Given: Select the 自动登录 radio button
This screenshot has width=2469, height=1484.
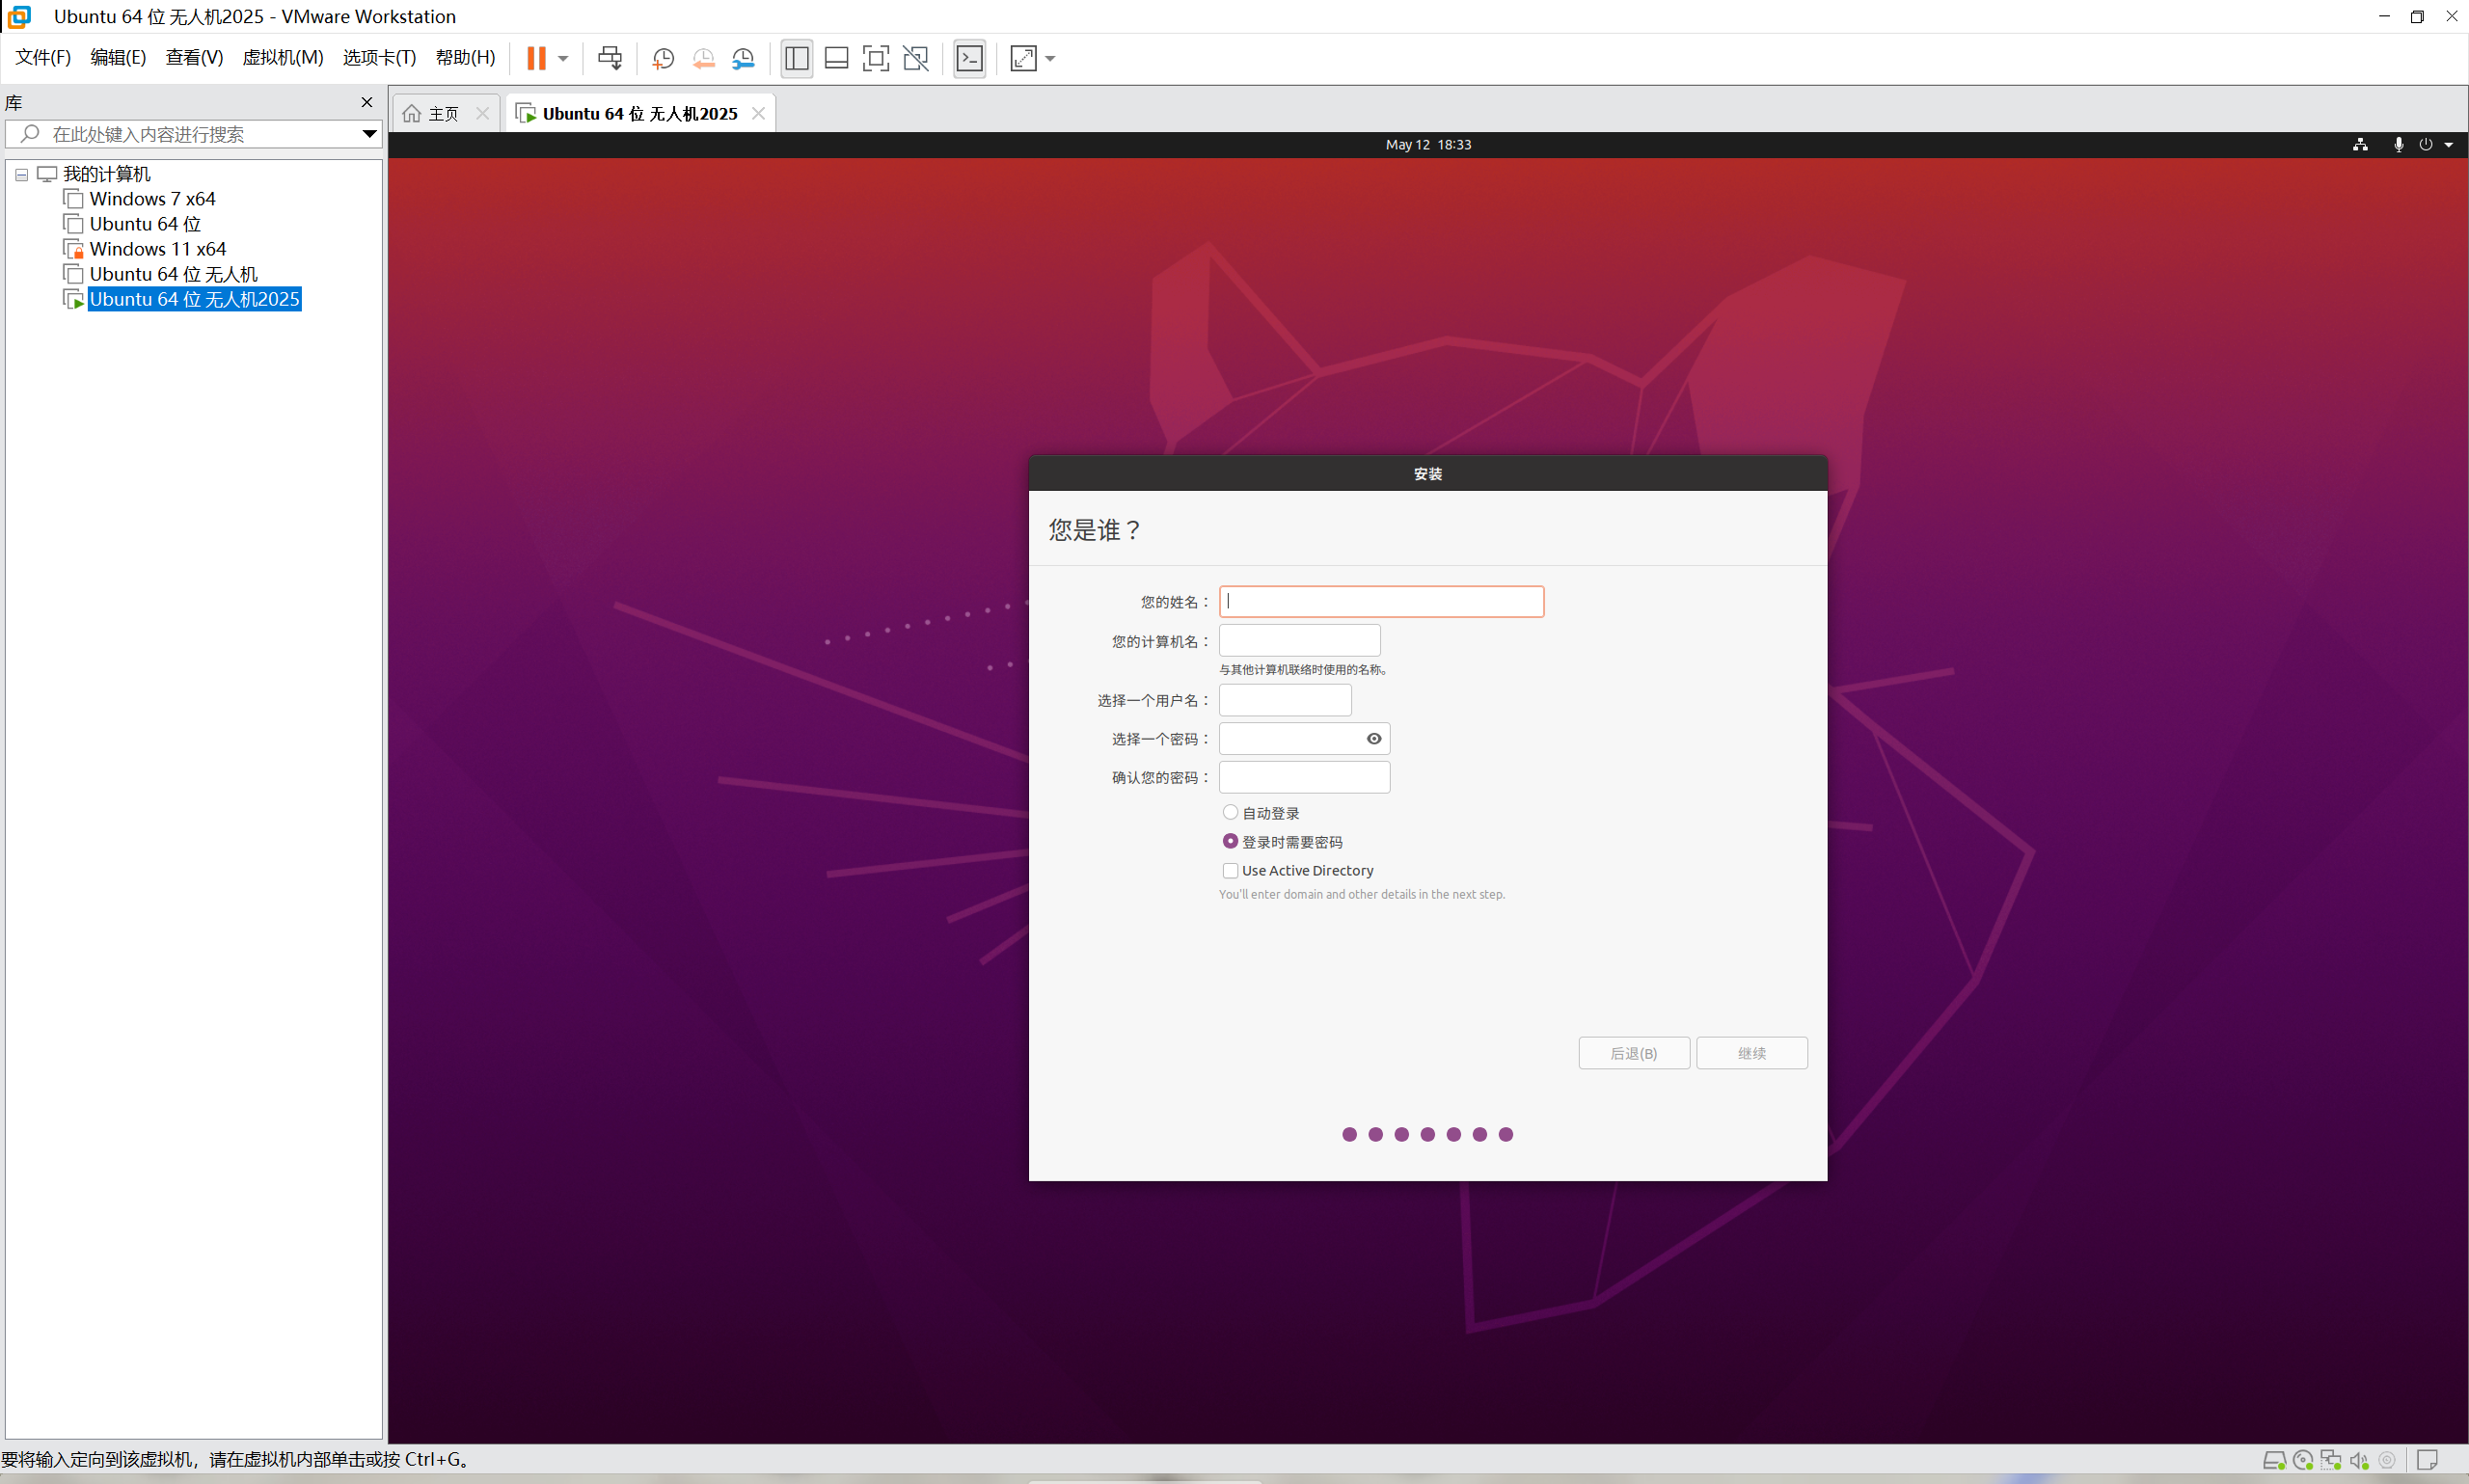Looking at the screenshot, I should click(x=1230, y=812).
